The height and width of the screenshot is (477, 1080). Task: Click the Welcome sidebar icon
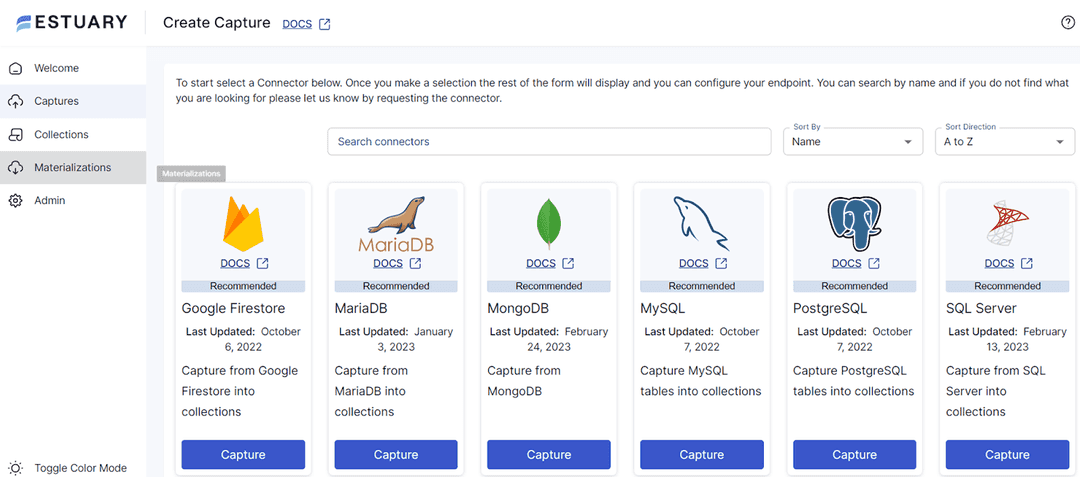click(x=16, y=68)
